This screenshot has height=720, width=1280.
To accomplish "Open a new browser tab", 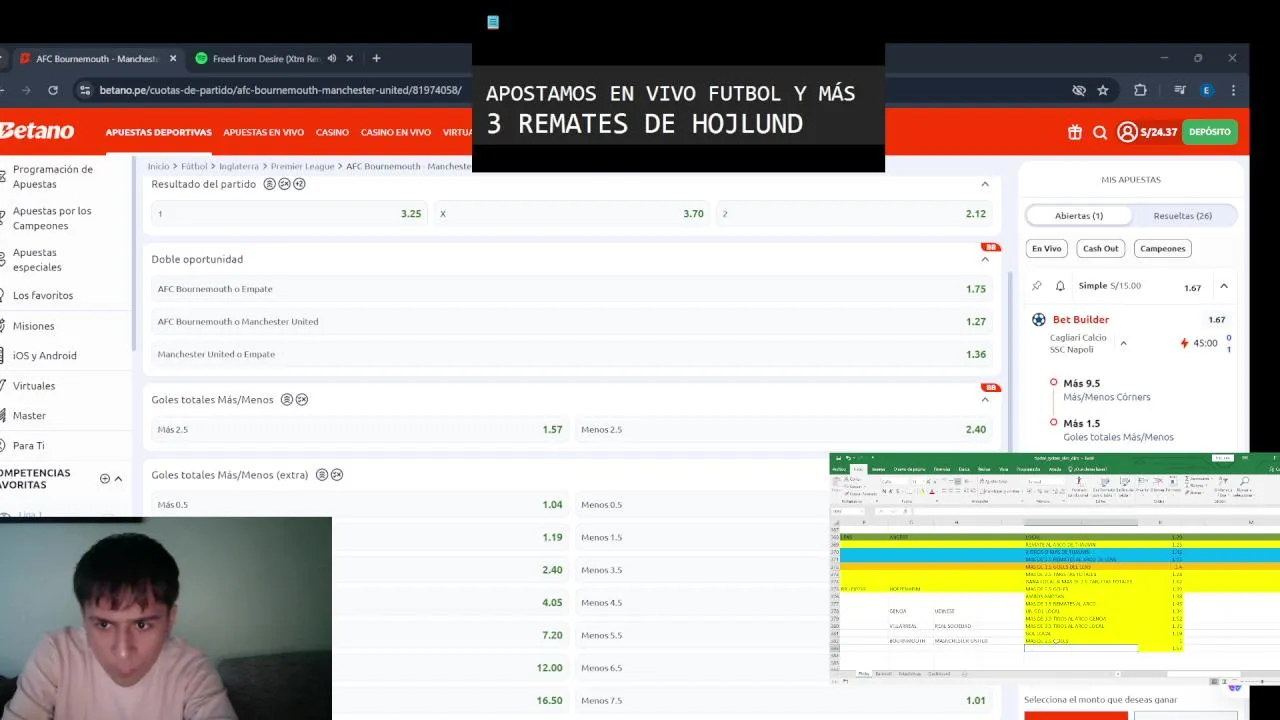I will pyautogui.click(x=376, y=58).
